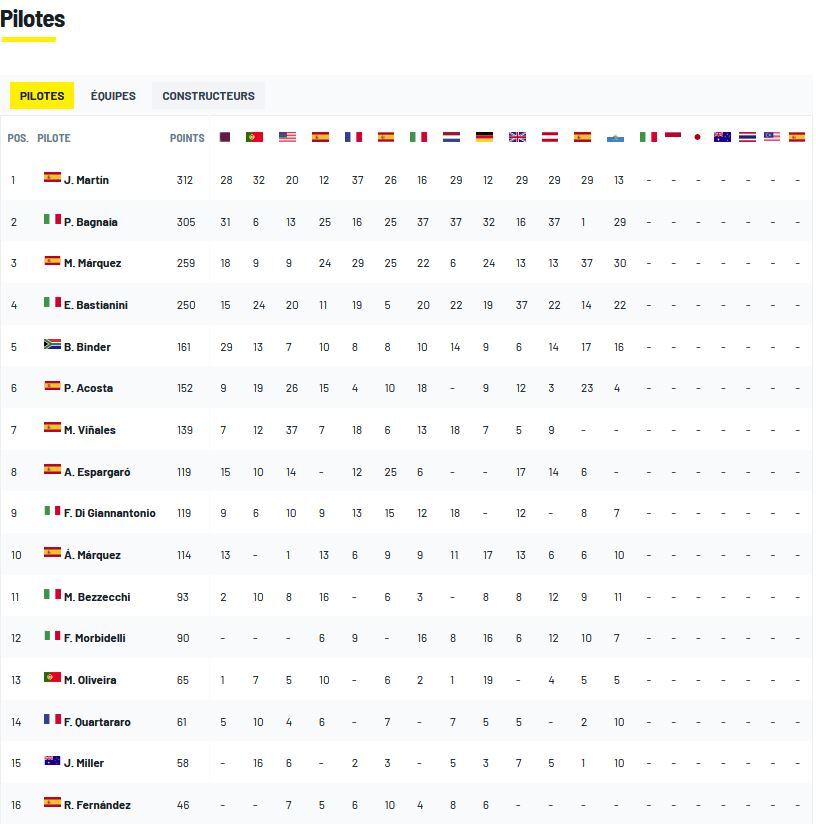Click the Pilote column header
The height and width of the screenshot is (824, 816).
tap(54, 138)
